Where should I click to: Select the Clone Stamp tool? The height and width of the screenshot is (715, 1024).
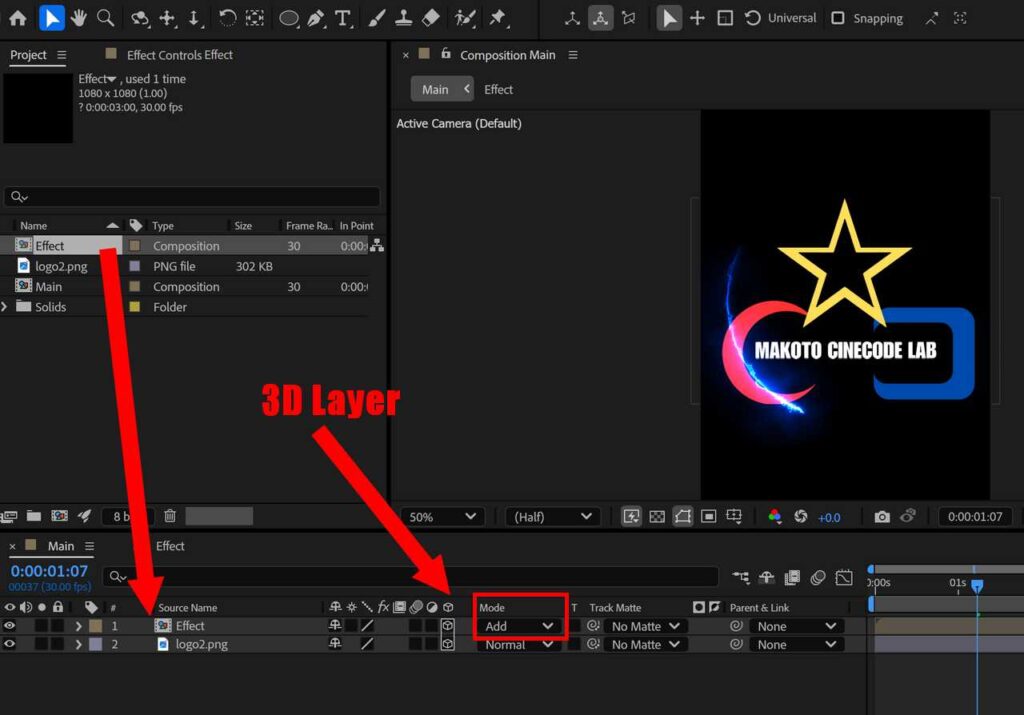coord(404,18)
